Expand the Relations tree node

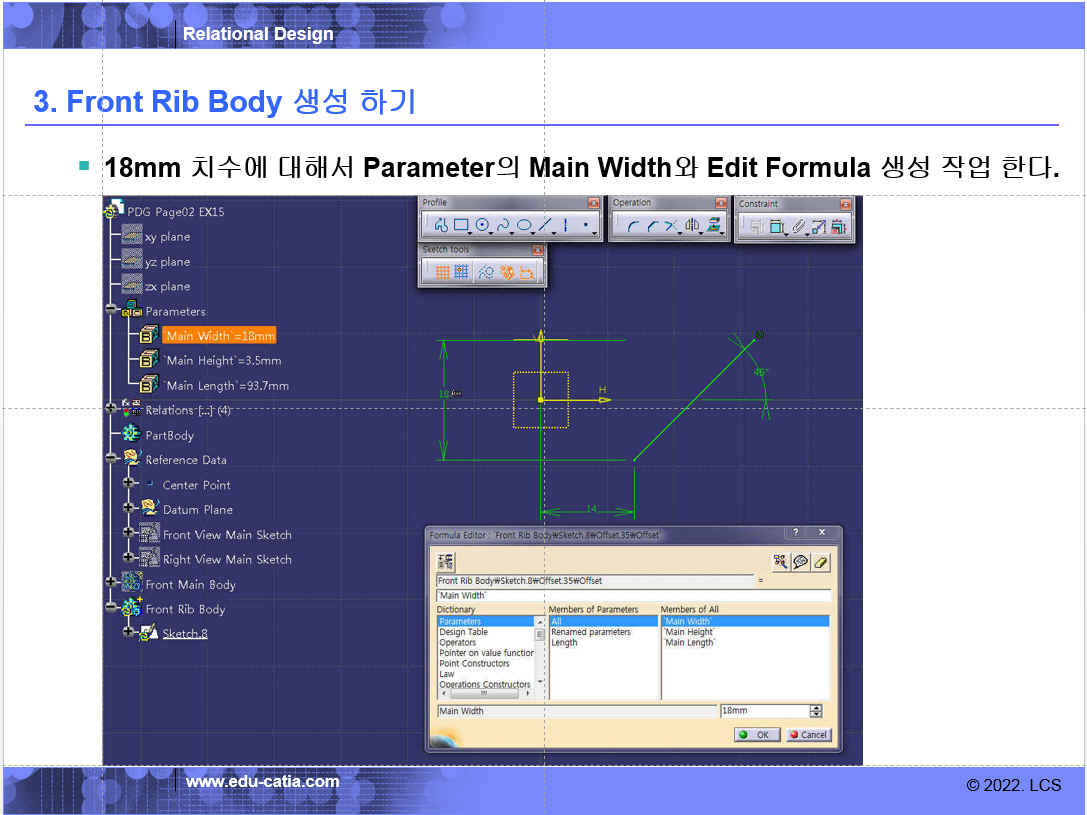tap(111, 409)
